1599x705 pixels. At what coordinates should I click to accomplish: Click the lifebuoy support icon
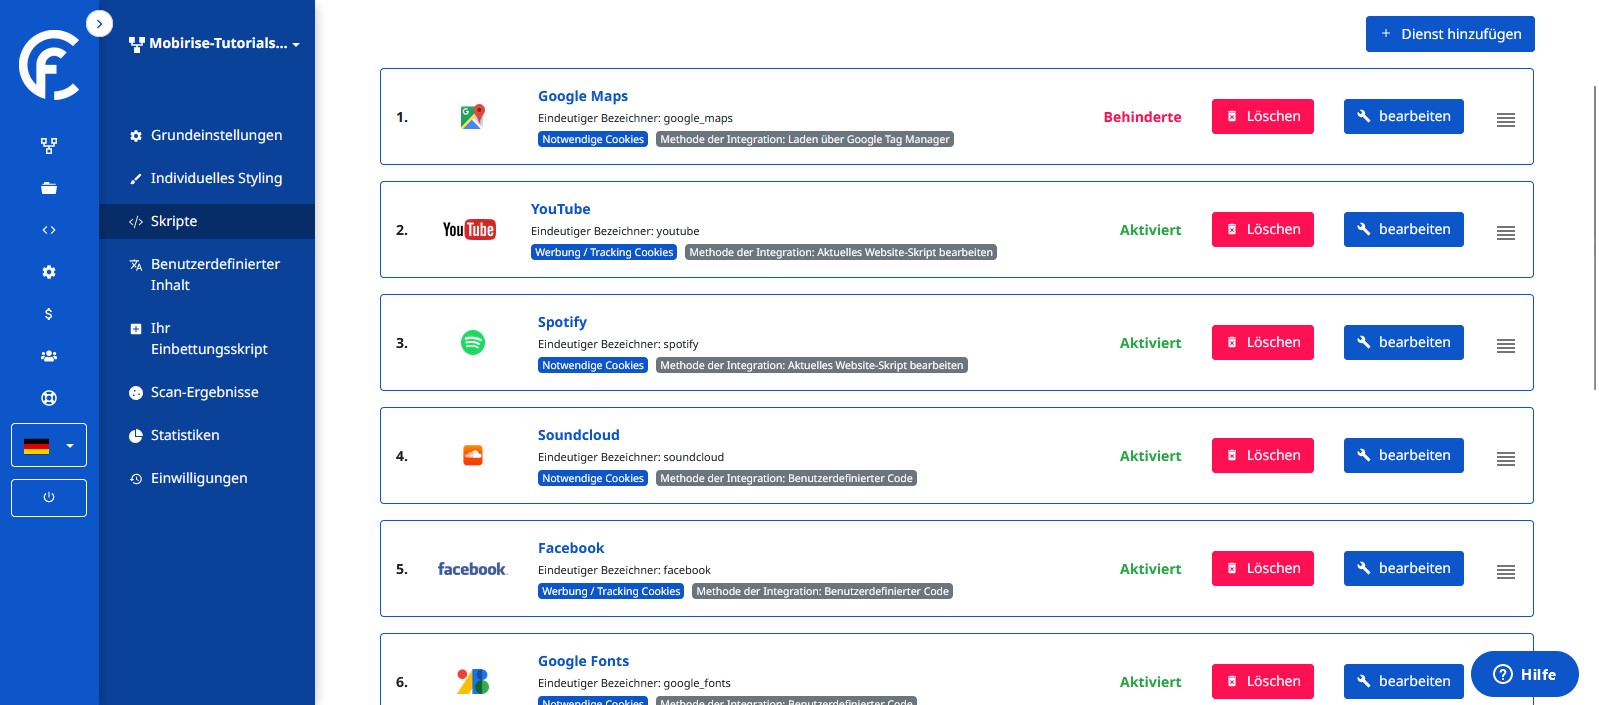tap(49, 398)
